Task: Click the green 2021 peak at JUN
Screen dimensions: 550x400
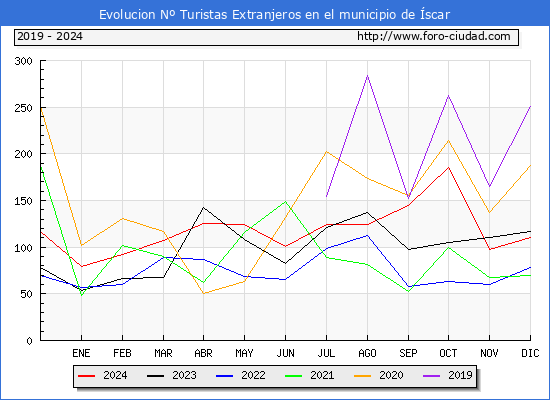Action: pos(286,202)
